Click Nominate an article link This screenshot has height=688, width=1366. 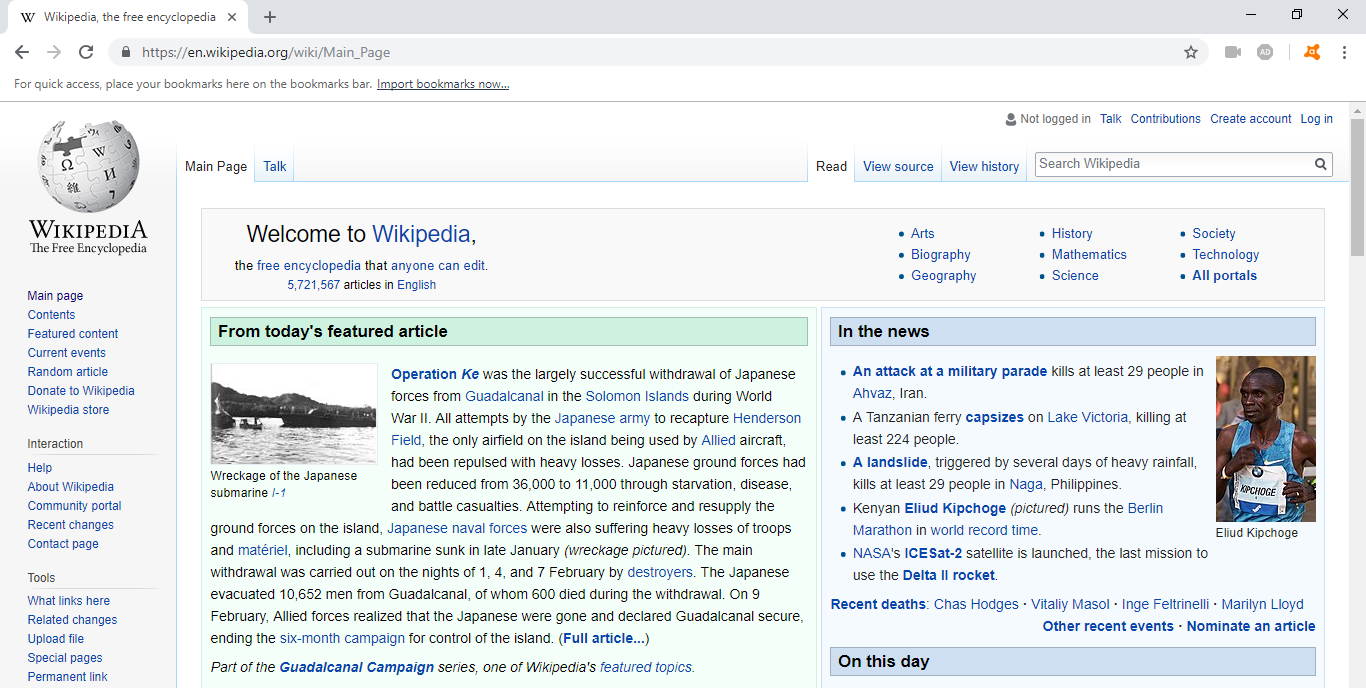tap(1251, 626)
